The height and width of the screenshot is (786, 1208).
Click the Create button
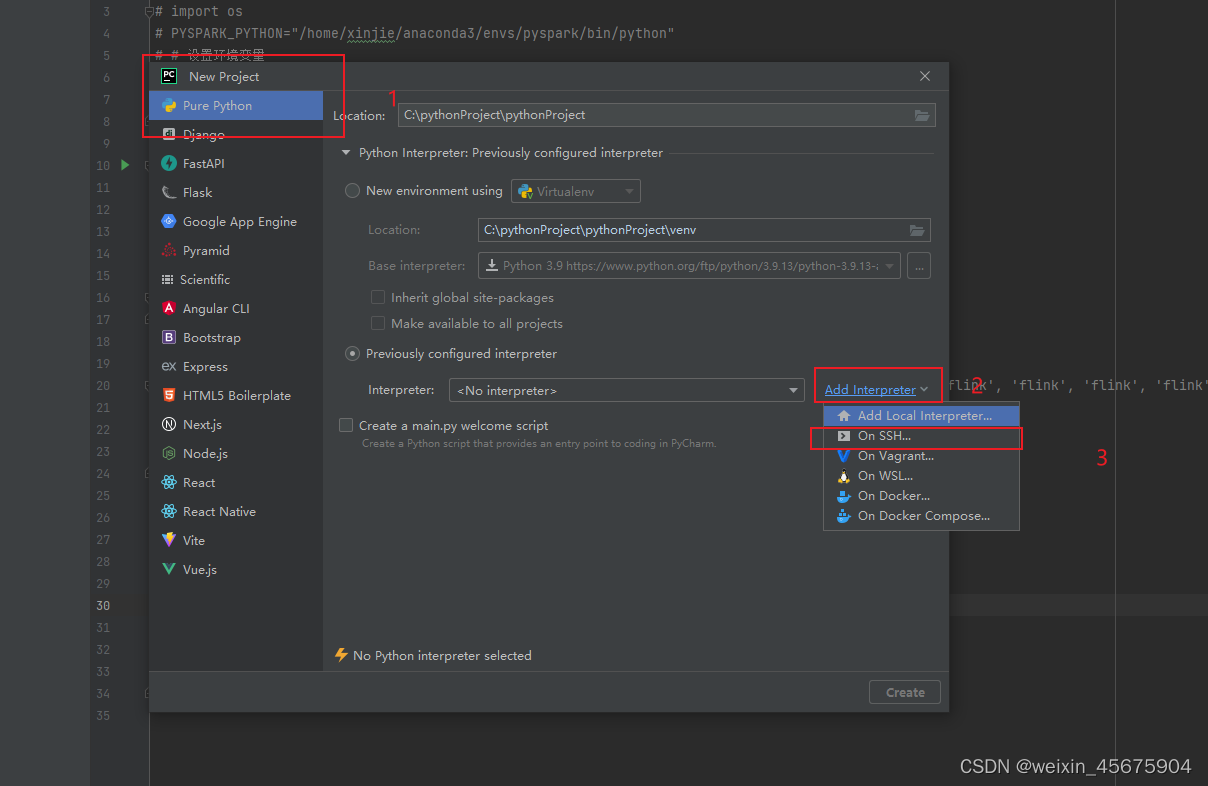903,692
